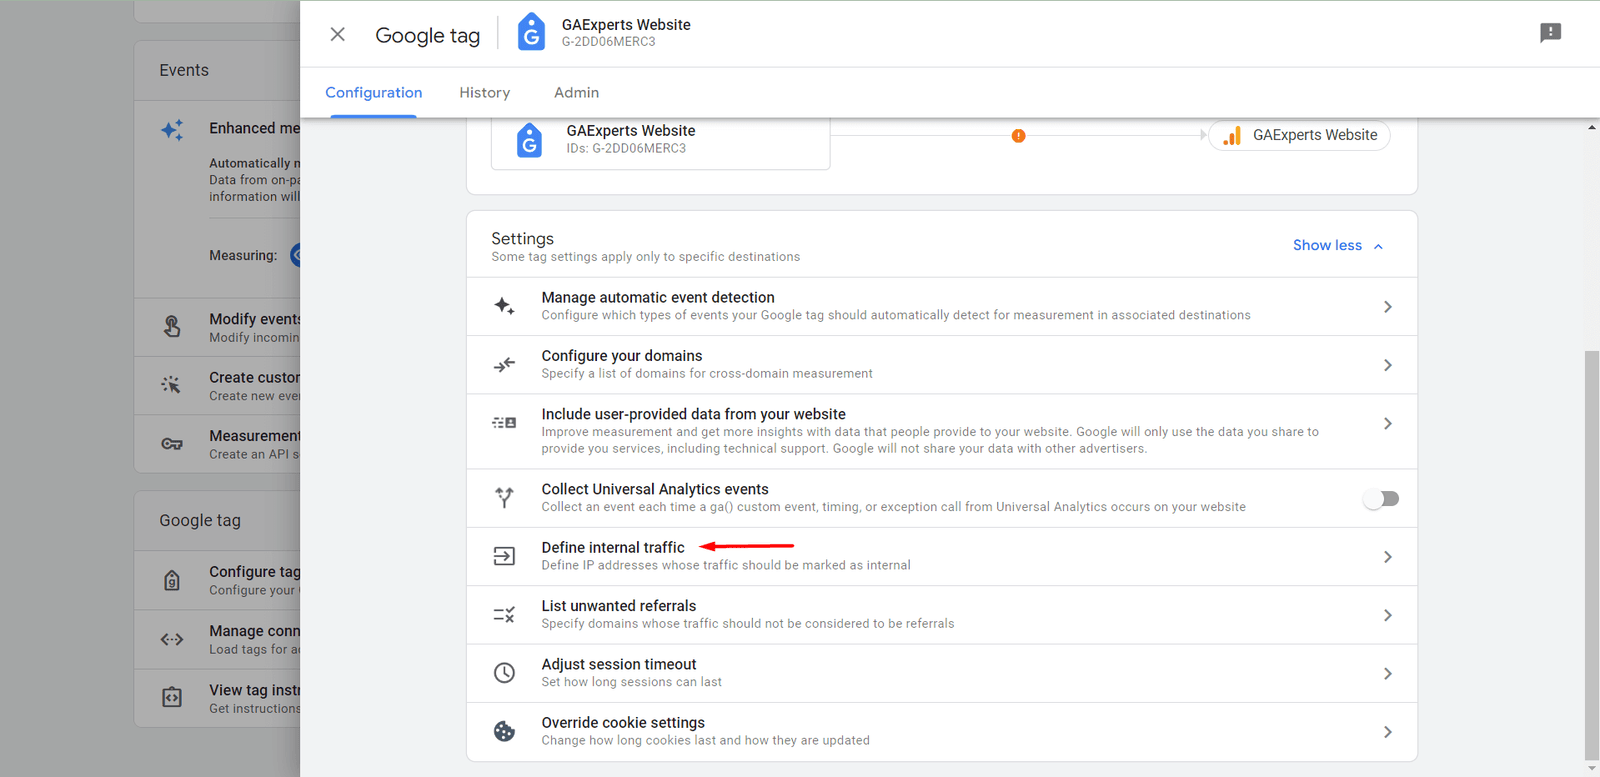Click the Analytics bar-chart icon in destination chip
Image resolution: width=1600 pixels, height=777 pixels.
(1232, 136)
